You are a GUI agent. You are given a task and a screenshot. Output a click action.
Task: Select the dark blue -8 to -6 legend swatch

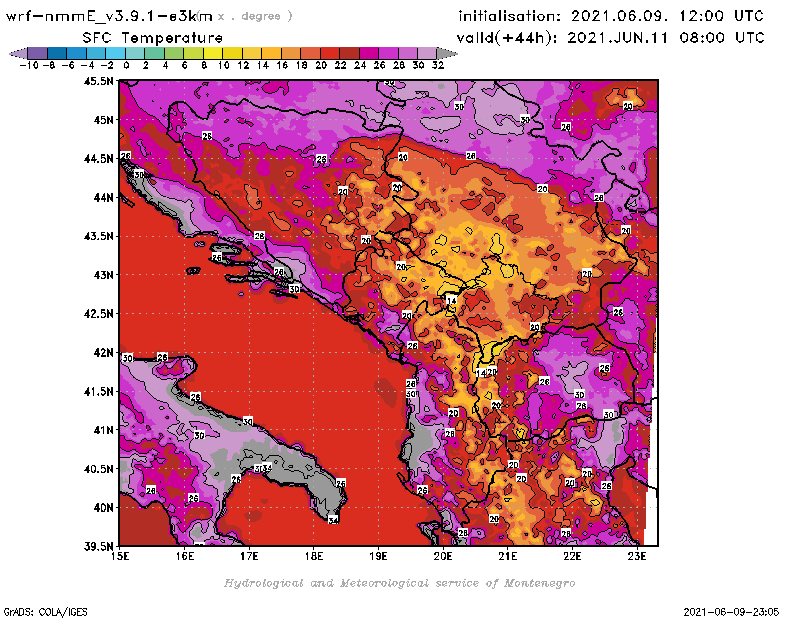point(57,53)
